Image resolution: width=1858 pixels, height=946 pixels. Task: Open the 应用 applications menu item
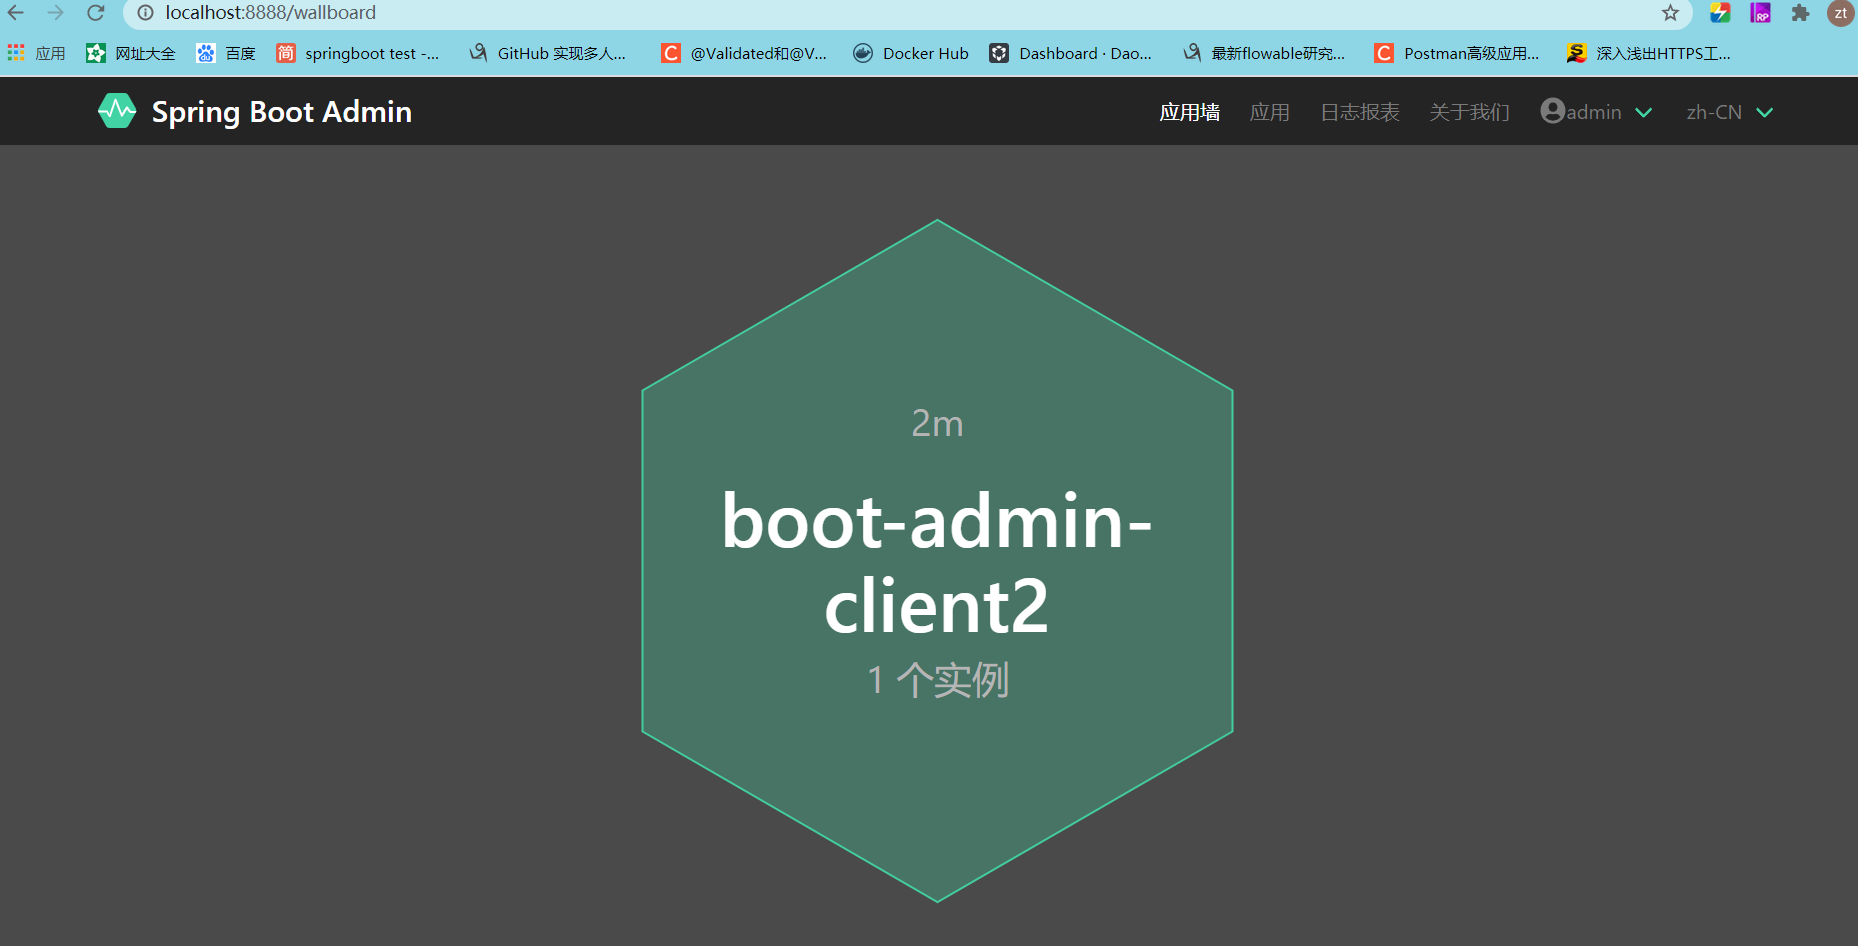pos(1270,112)
